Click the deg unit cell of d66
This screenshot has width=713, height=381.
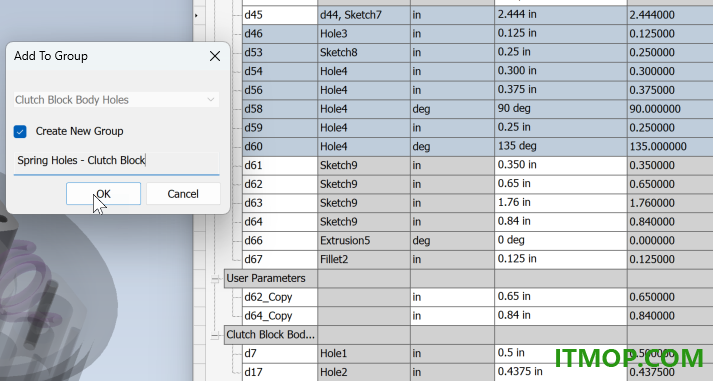pyautogui.click(x=452, y=241)
